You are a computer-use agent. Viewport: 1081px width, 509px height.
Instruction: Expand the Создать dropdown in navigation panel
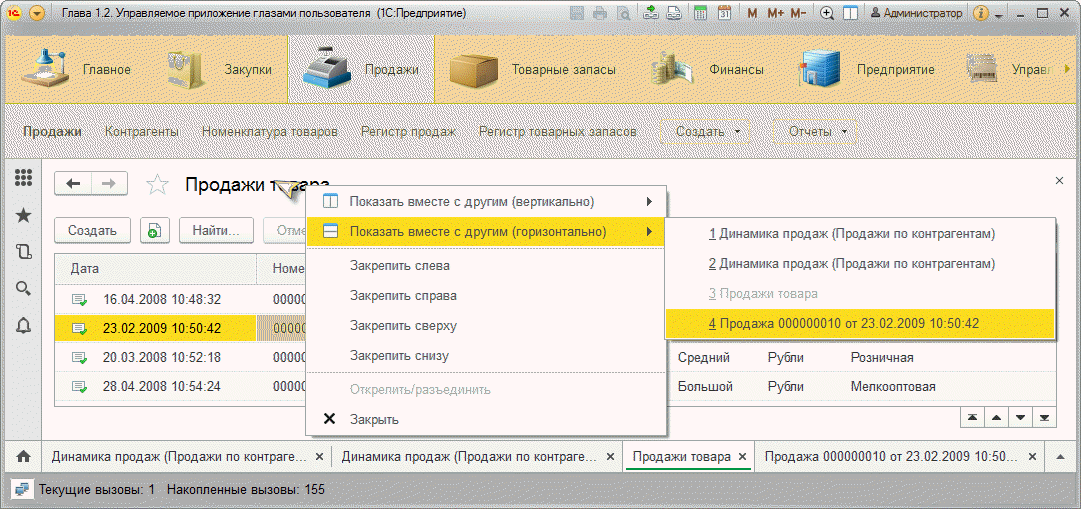click(705, 131)
